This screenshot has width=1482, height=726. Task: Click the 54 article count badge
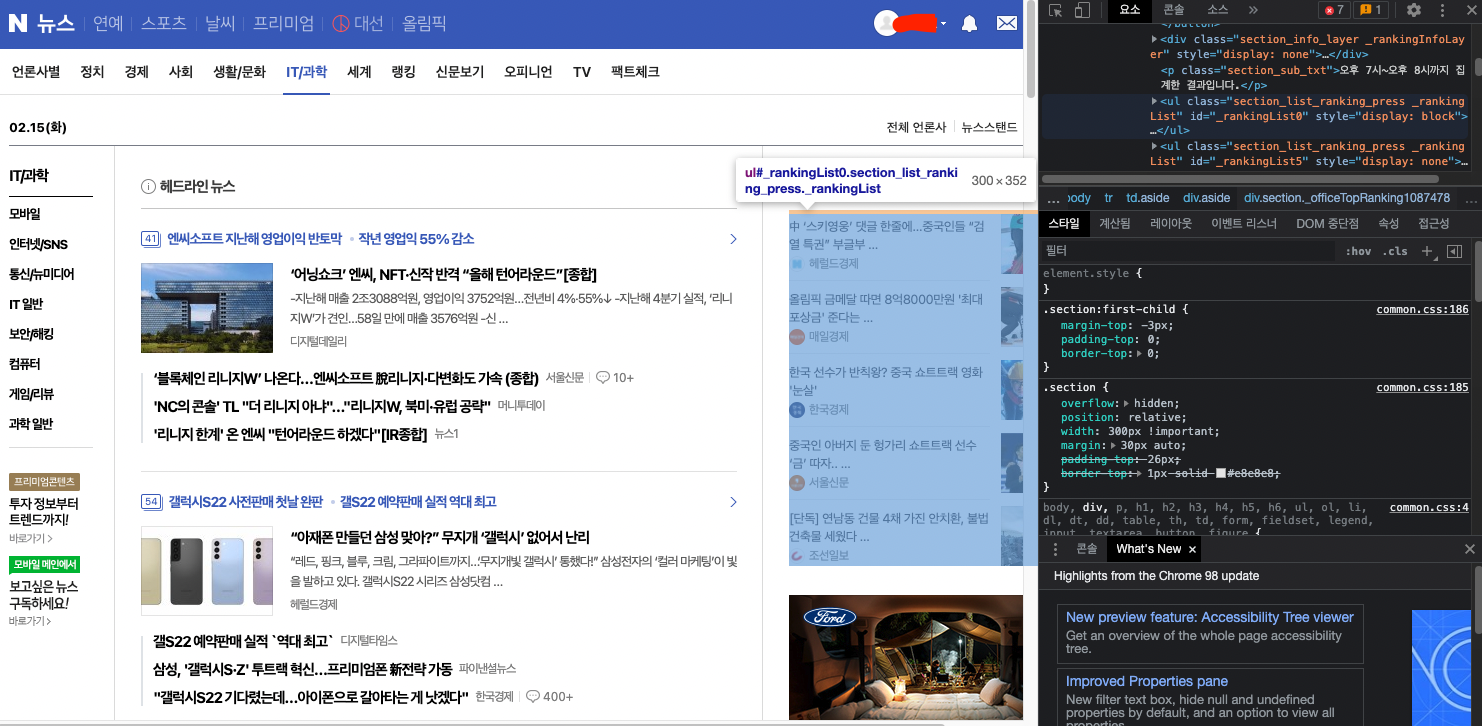point(151,502)
